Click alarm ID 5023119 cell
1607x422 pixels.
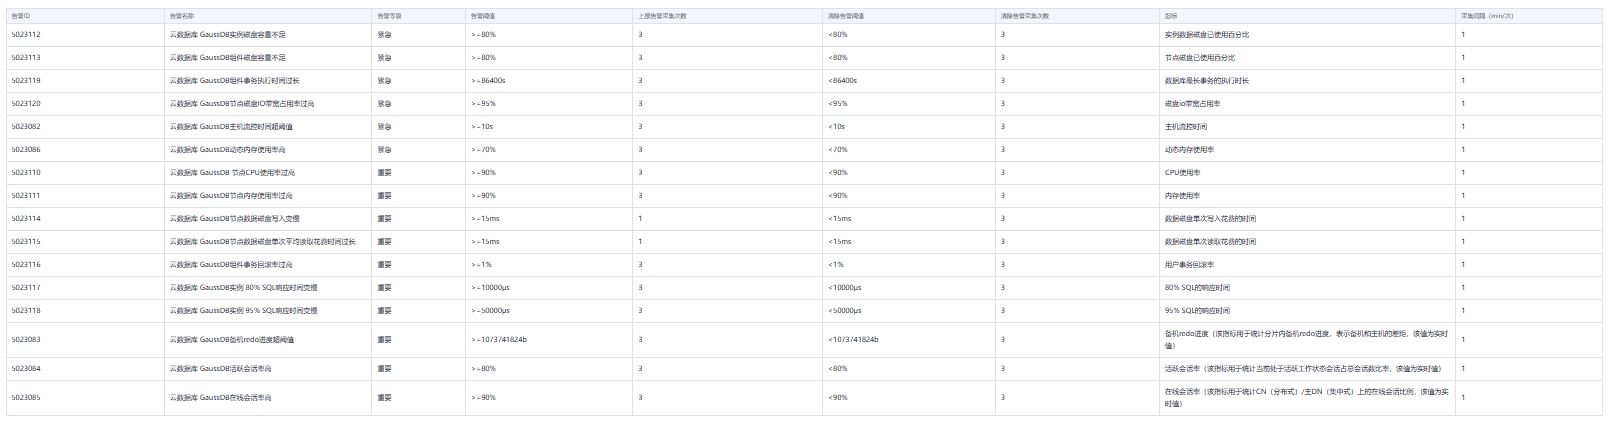(26, 80)
